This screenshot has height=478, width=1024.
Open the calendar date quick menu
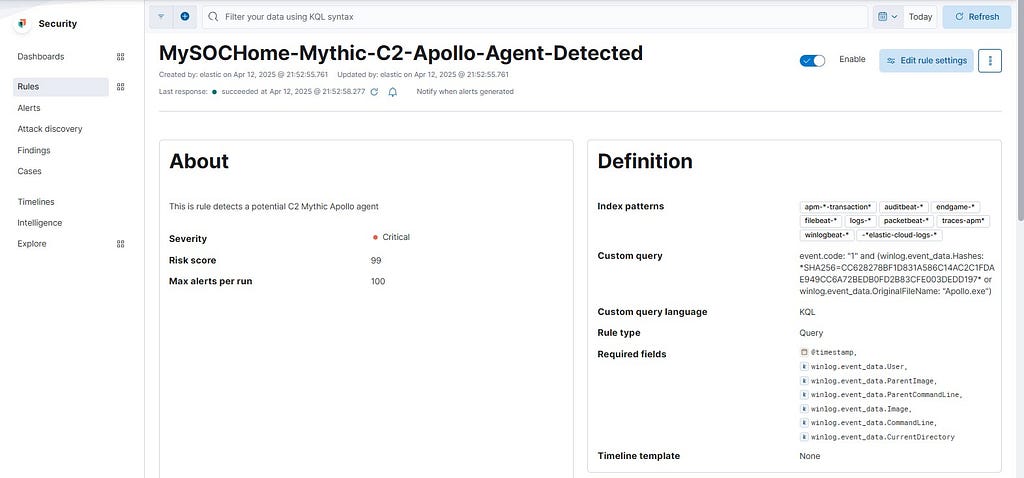click(x=888, y=17)
